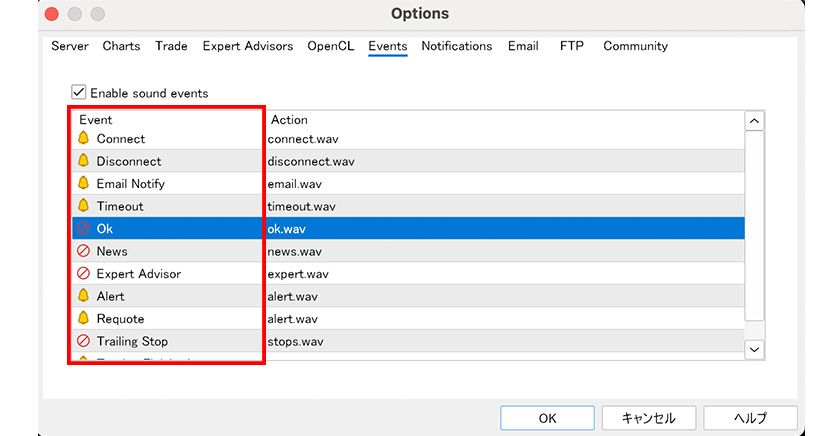
Task: Open the Expert Advisors tab
Action: [248, 46]
